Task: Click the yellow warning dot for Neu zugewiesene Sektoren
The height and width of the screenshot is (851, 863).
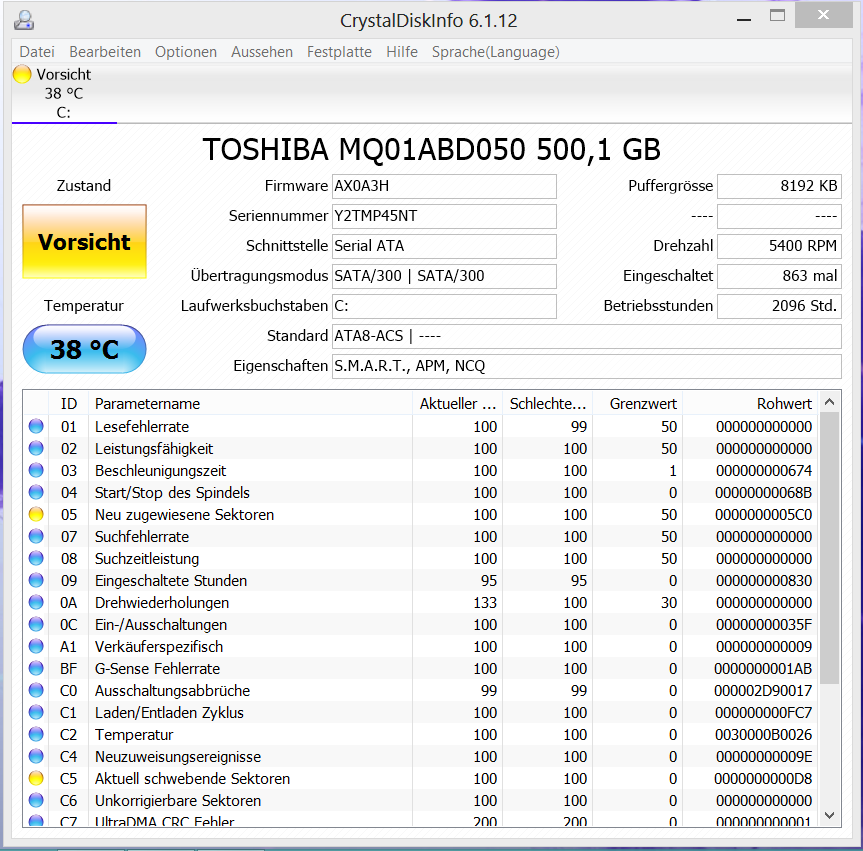Action: [x=36, y=514]
